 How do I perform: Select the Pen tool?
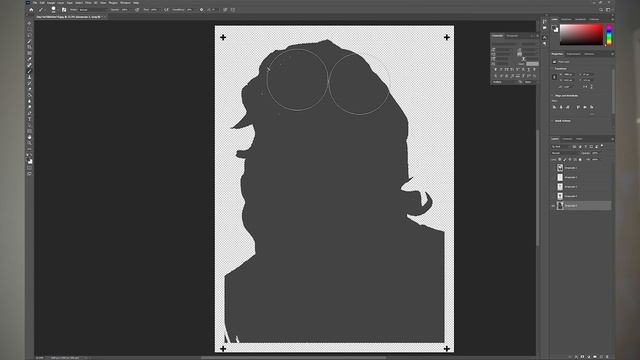(29, 113)
